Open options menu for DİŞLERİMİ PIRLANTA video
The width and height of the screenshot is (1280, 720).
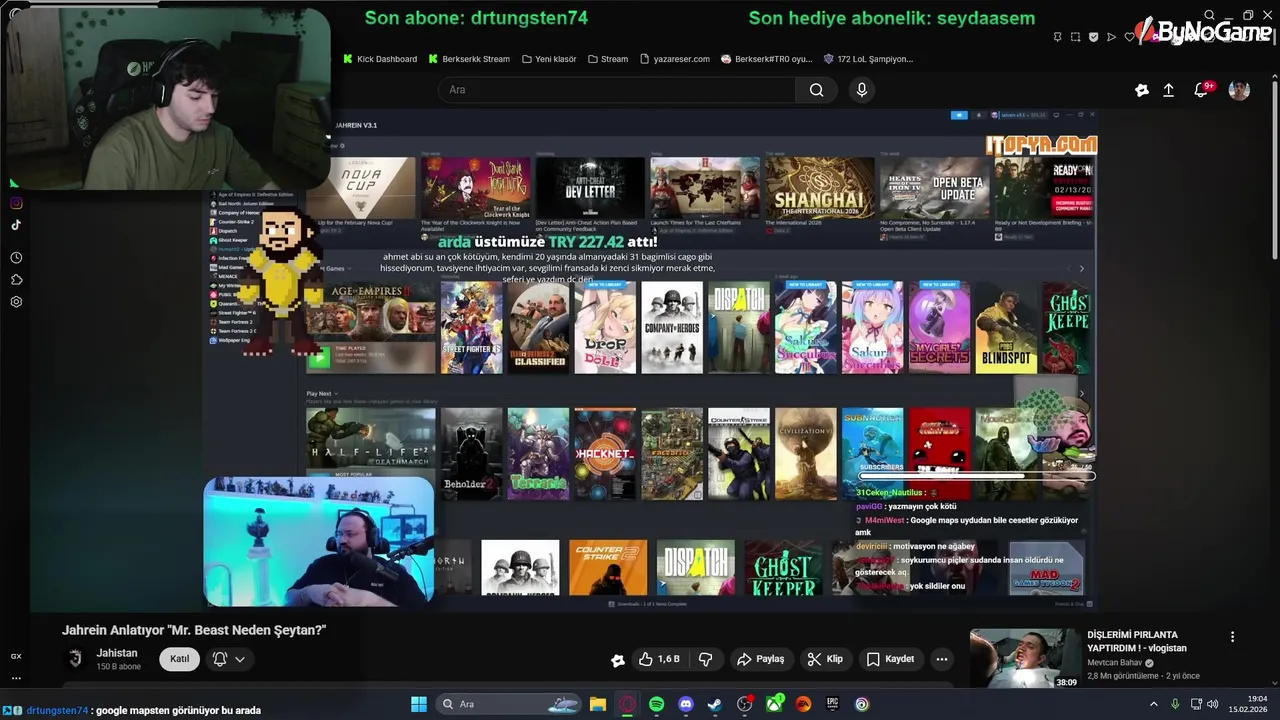click(1232, 637)
